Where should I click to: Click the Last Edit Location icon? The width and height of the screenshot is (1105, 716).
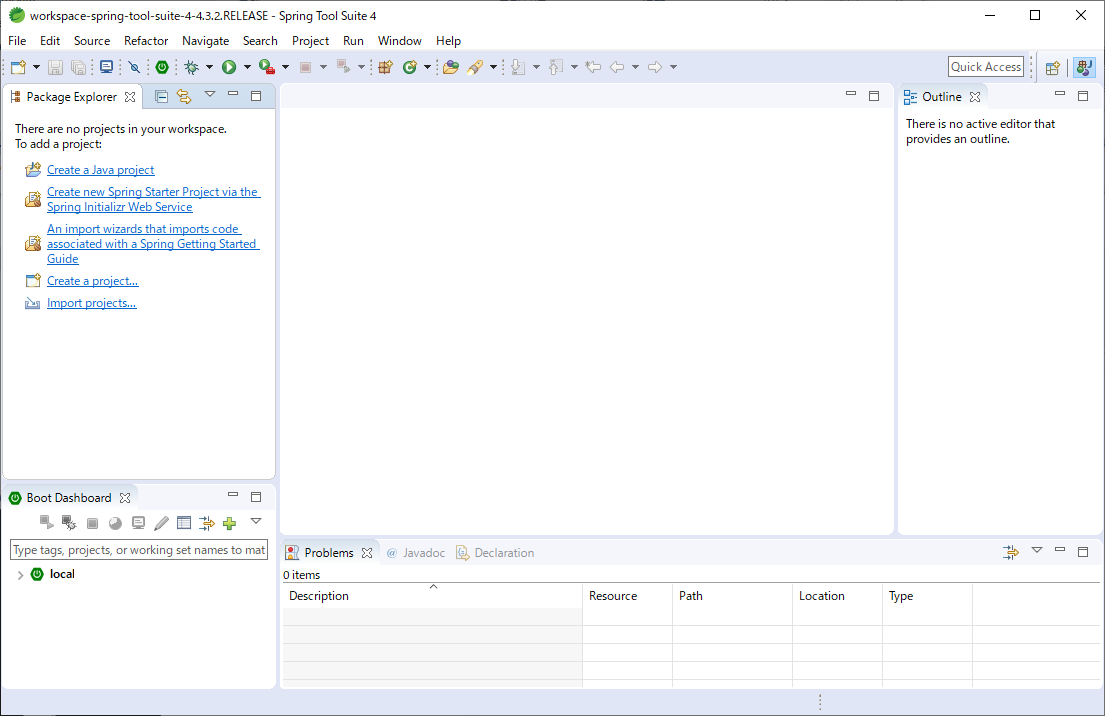[593, 67]
